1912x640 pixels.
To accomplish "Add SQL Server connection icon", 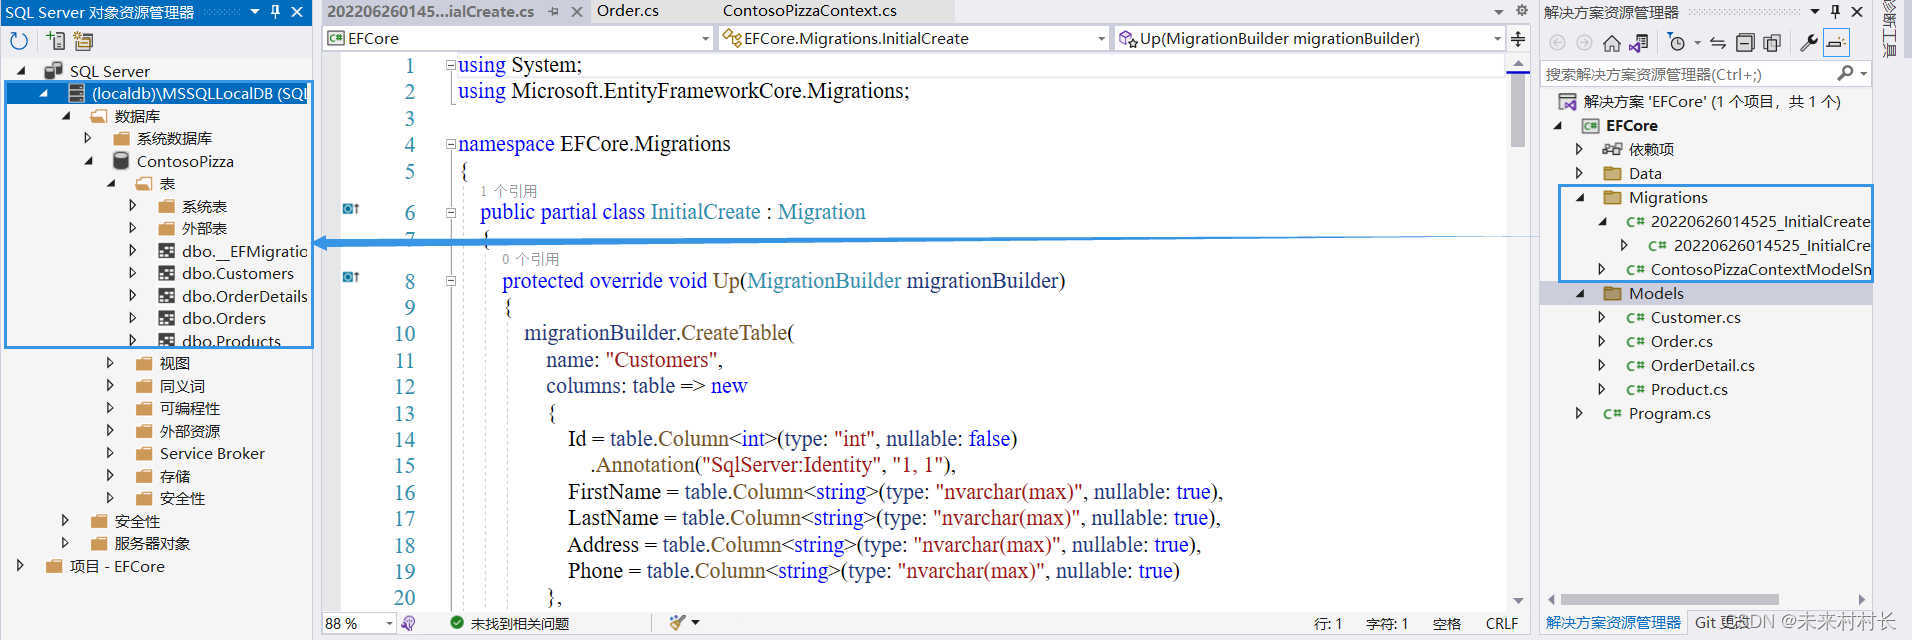I will (55, 41).
